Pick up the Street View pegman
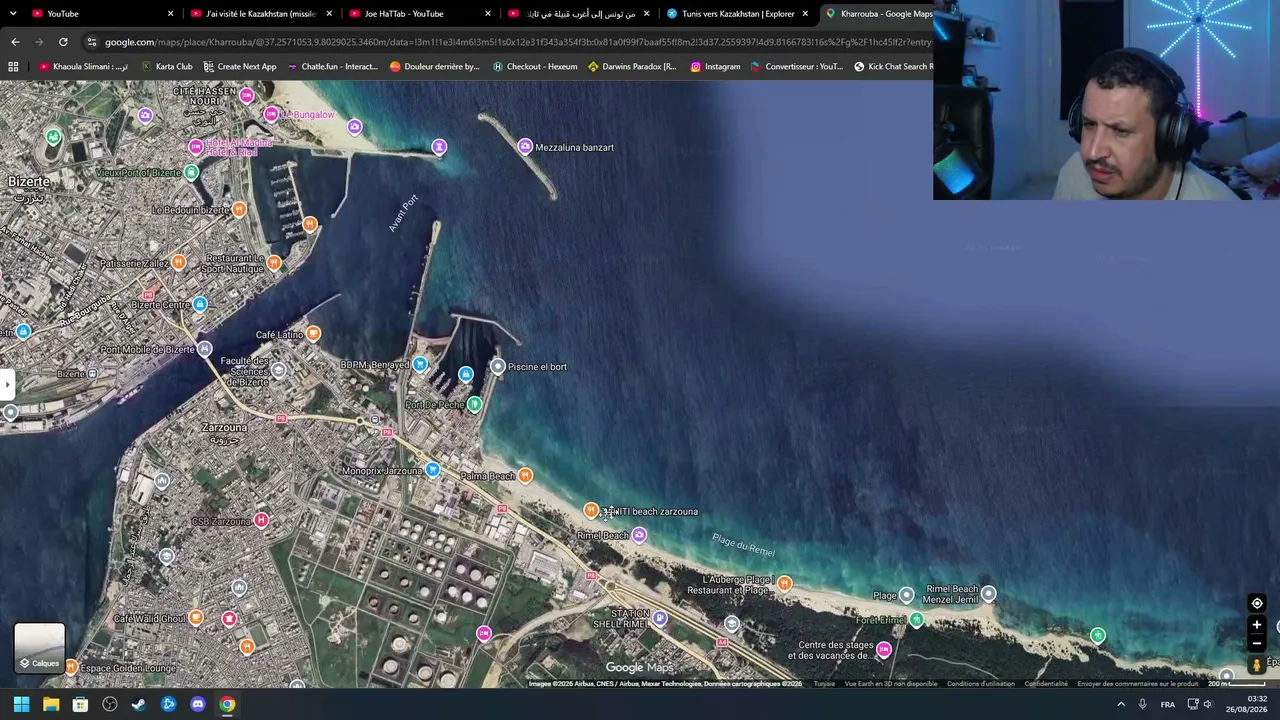This screenshot has width=1280, height=720. [1257, 665]
